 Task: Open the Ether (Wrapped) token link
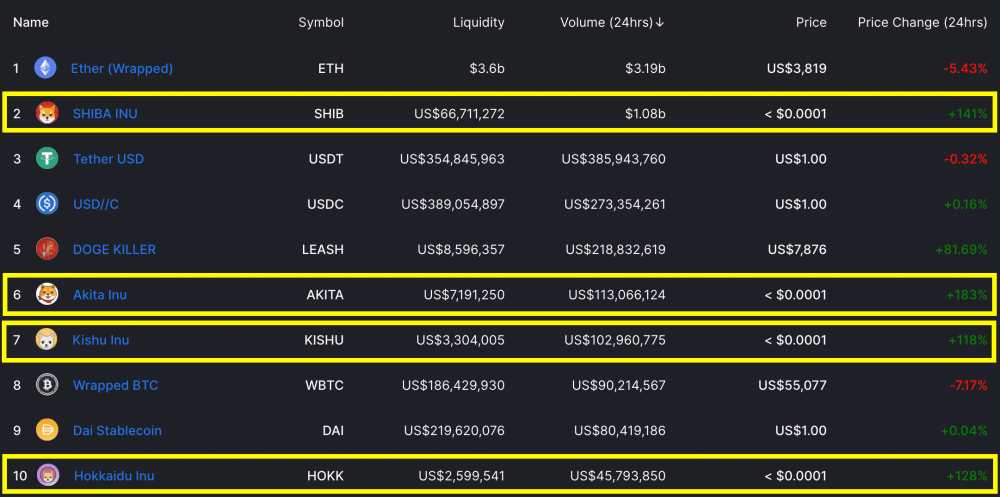(121, 68)
